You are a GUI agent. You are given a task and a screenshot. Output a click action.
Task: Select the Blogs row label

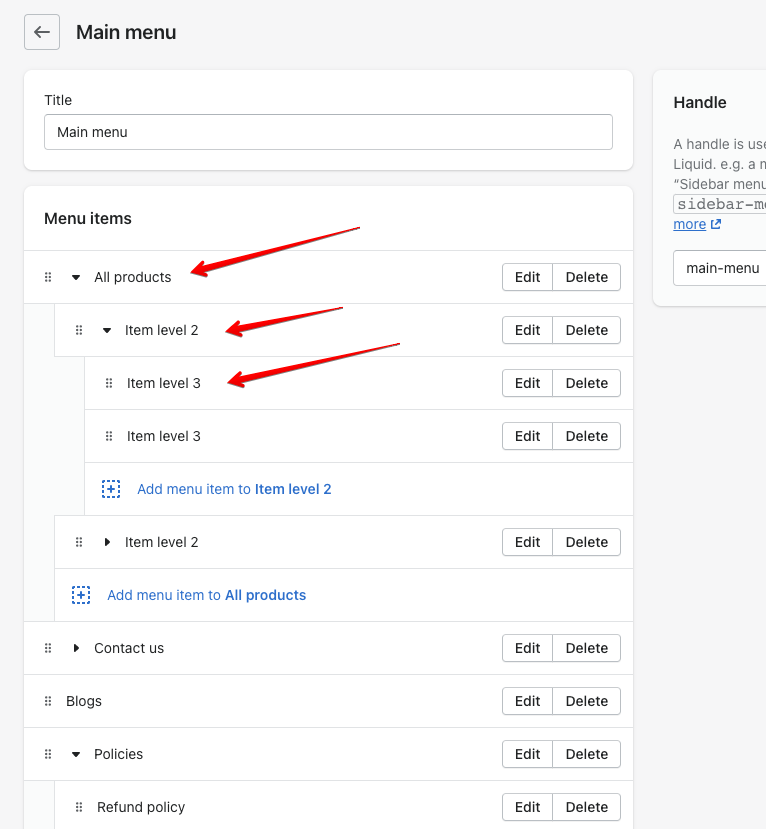pyautogui.click(x=84, y=701)
